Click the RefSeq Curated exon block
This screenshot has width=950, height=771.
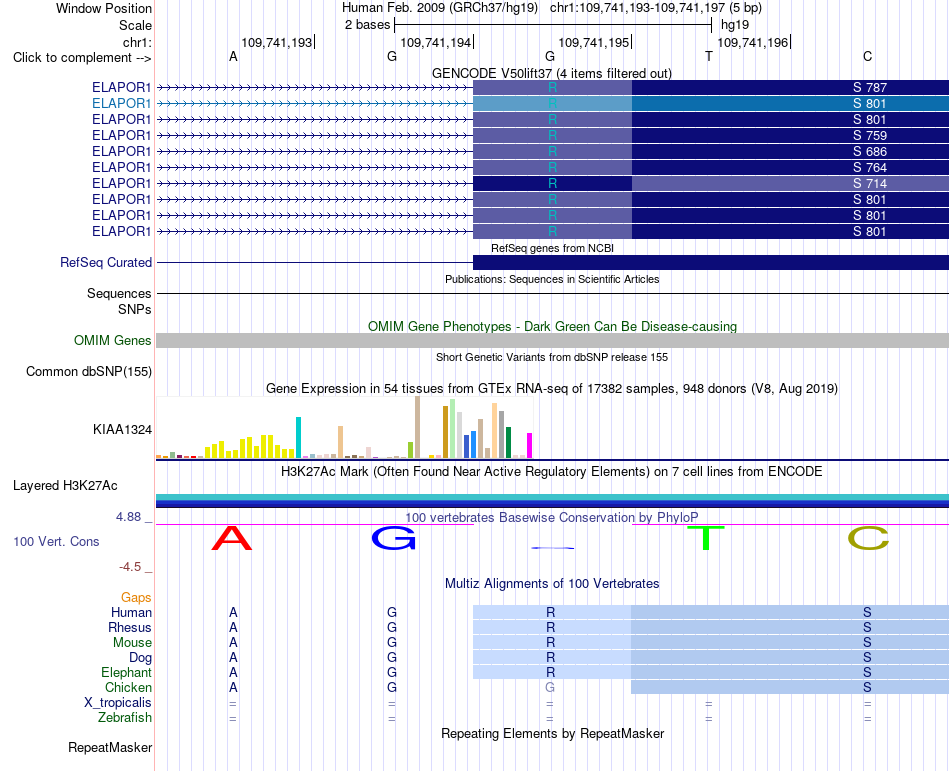(x=711, y=262)
